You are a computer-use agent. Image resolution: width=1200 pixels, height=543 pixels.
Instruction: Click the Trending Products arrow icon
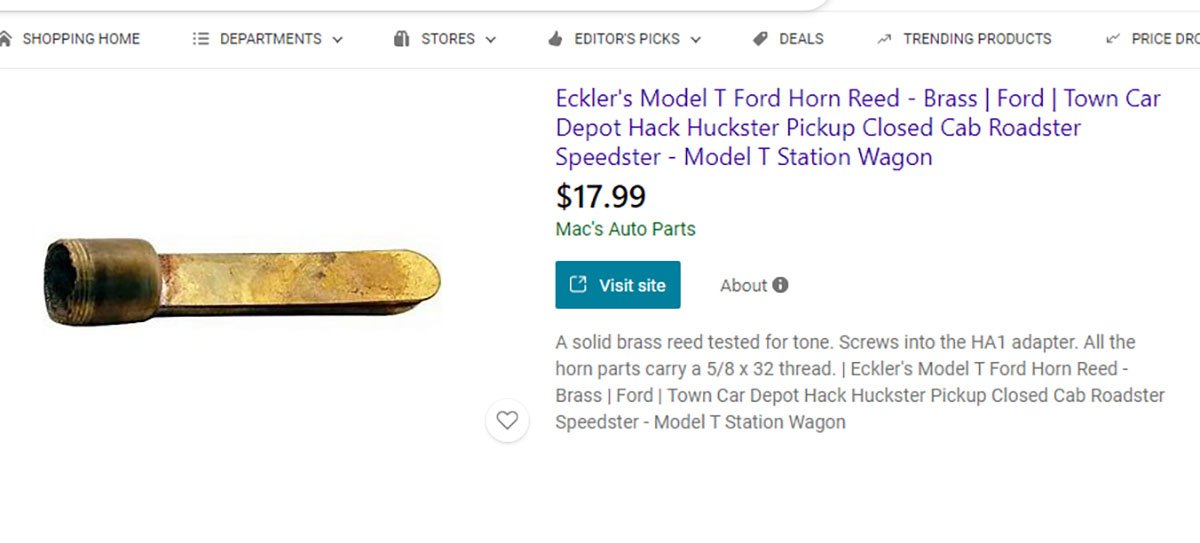coord(884,39)
